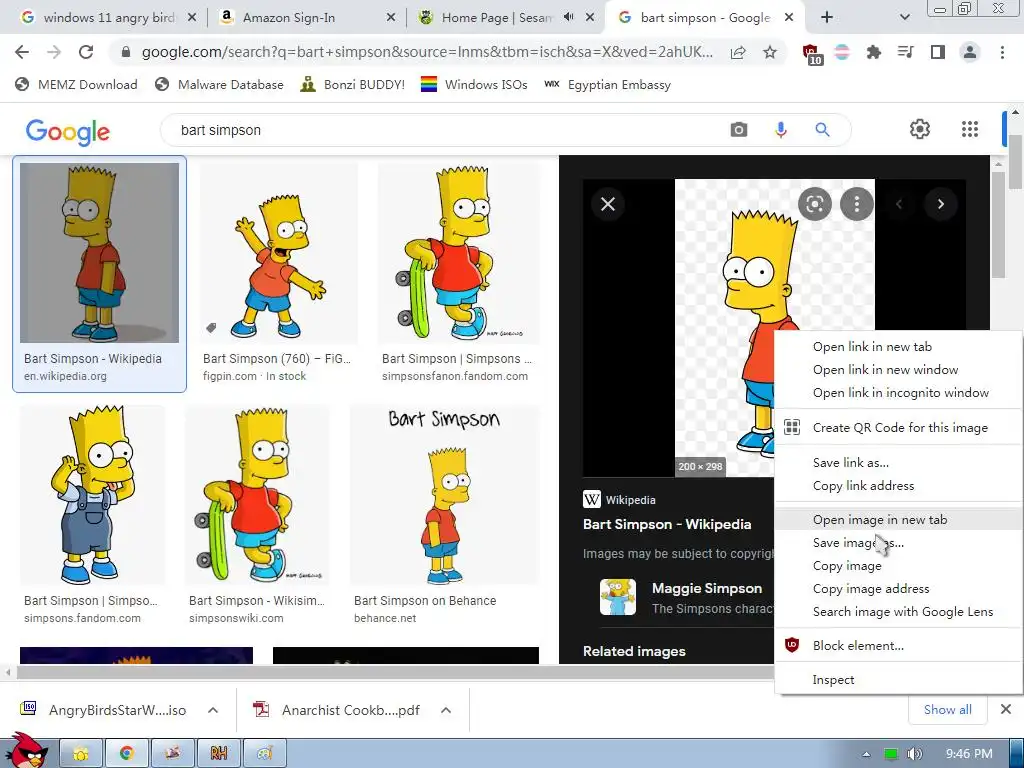The image size is (1024, 768).
Task: Open the preview panel more options
Action: tap(856, 204)
